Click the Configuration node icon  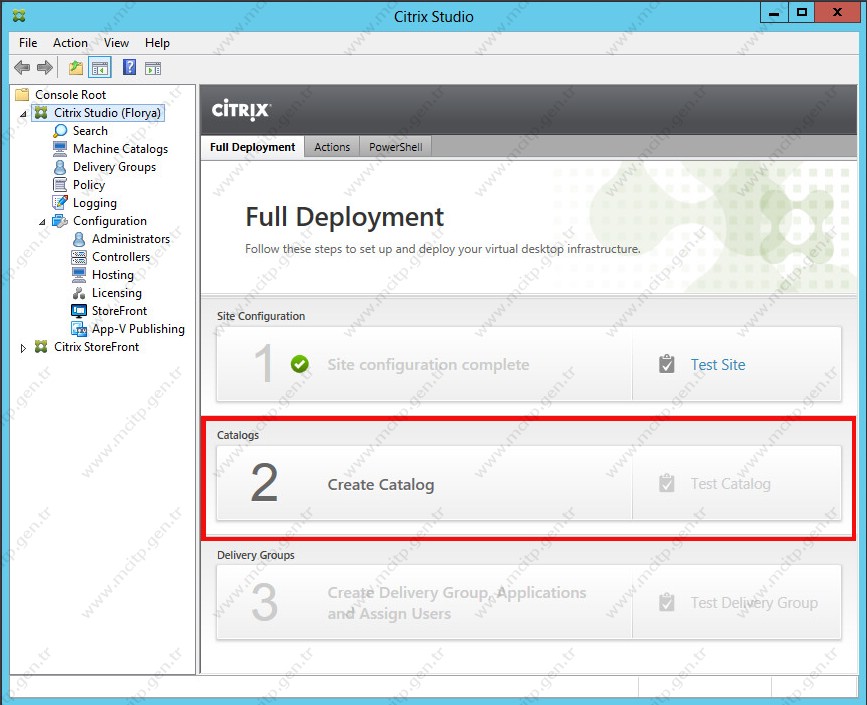(x=60, y=221)
